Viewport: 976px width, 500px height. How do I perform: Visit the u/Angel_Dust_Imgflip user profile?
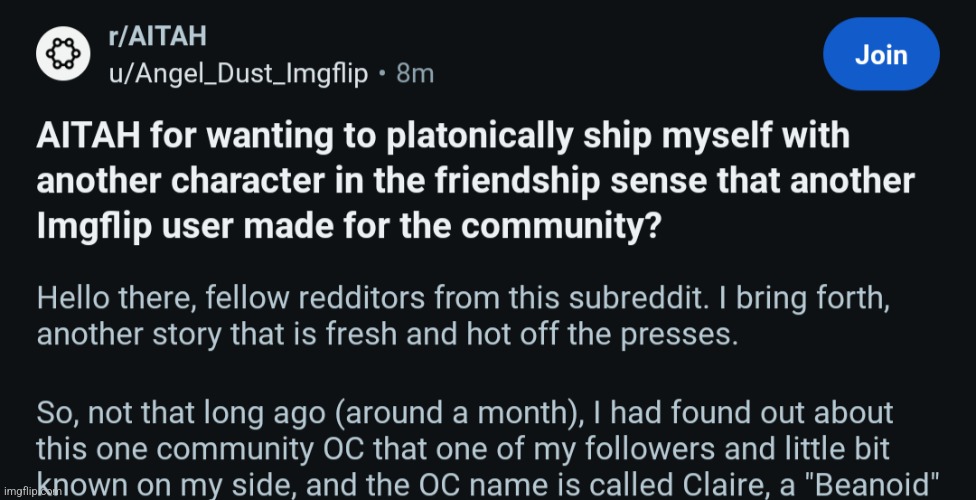pos(238,73)
